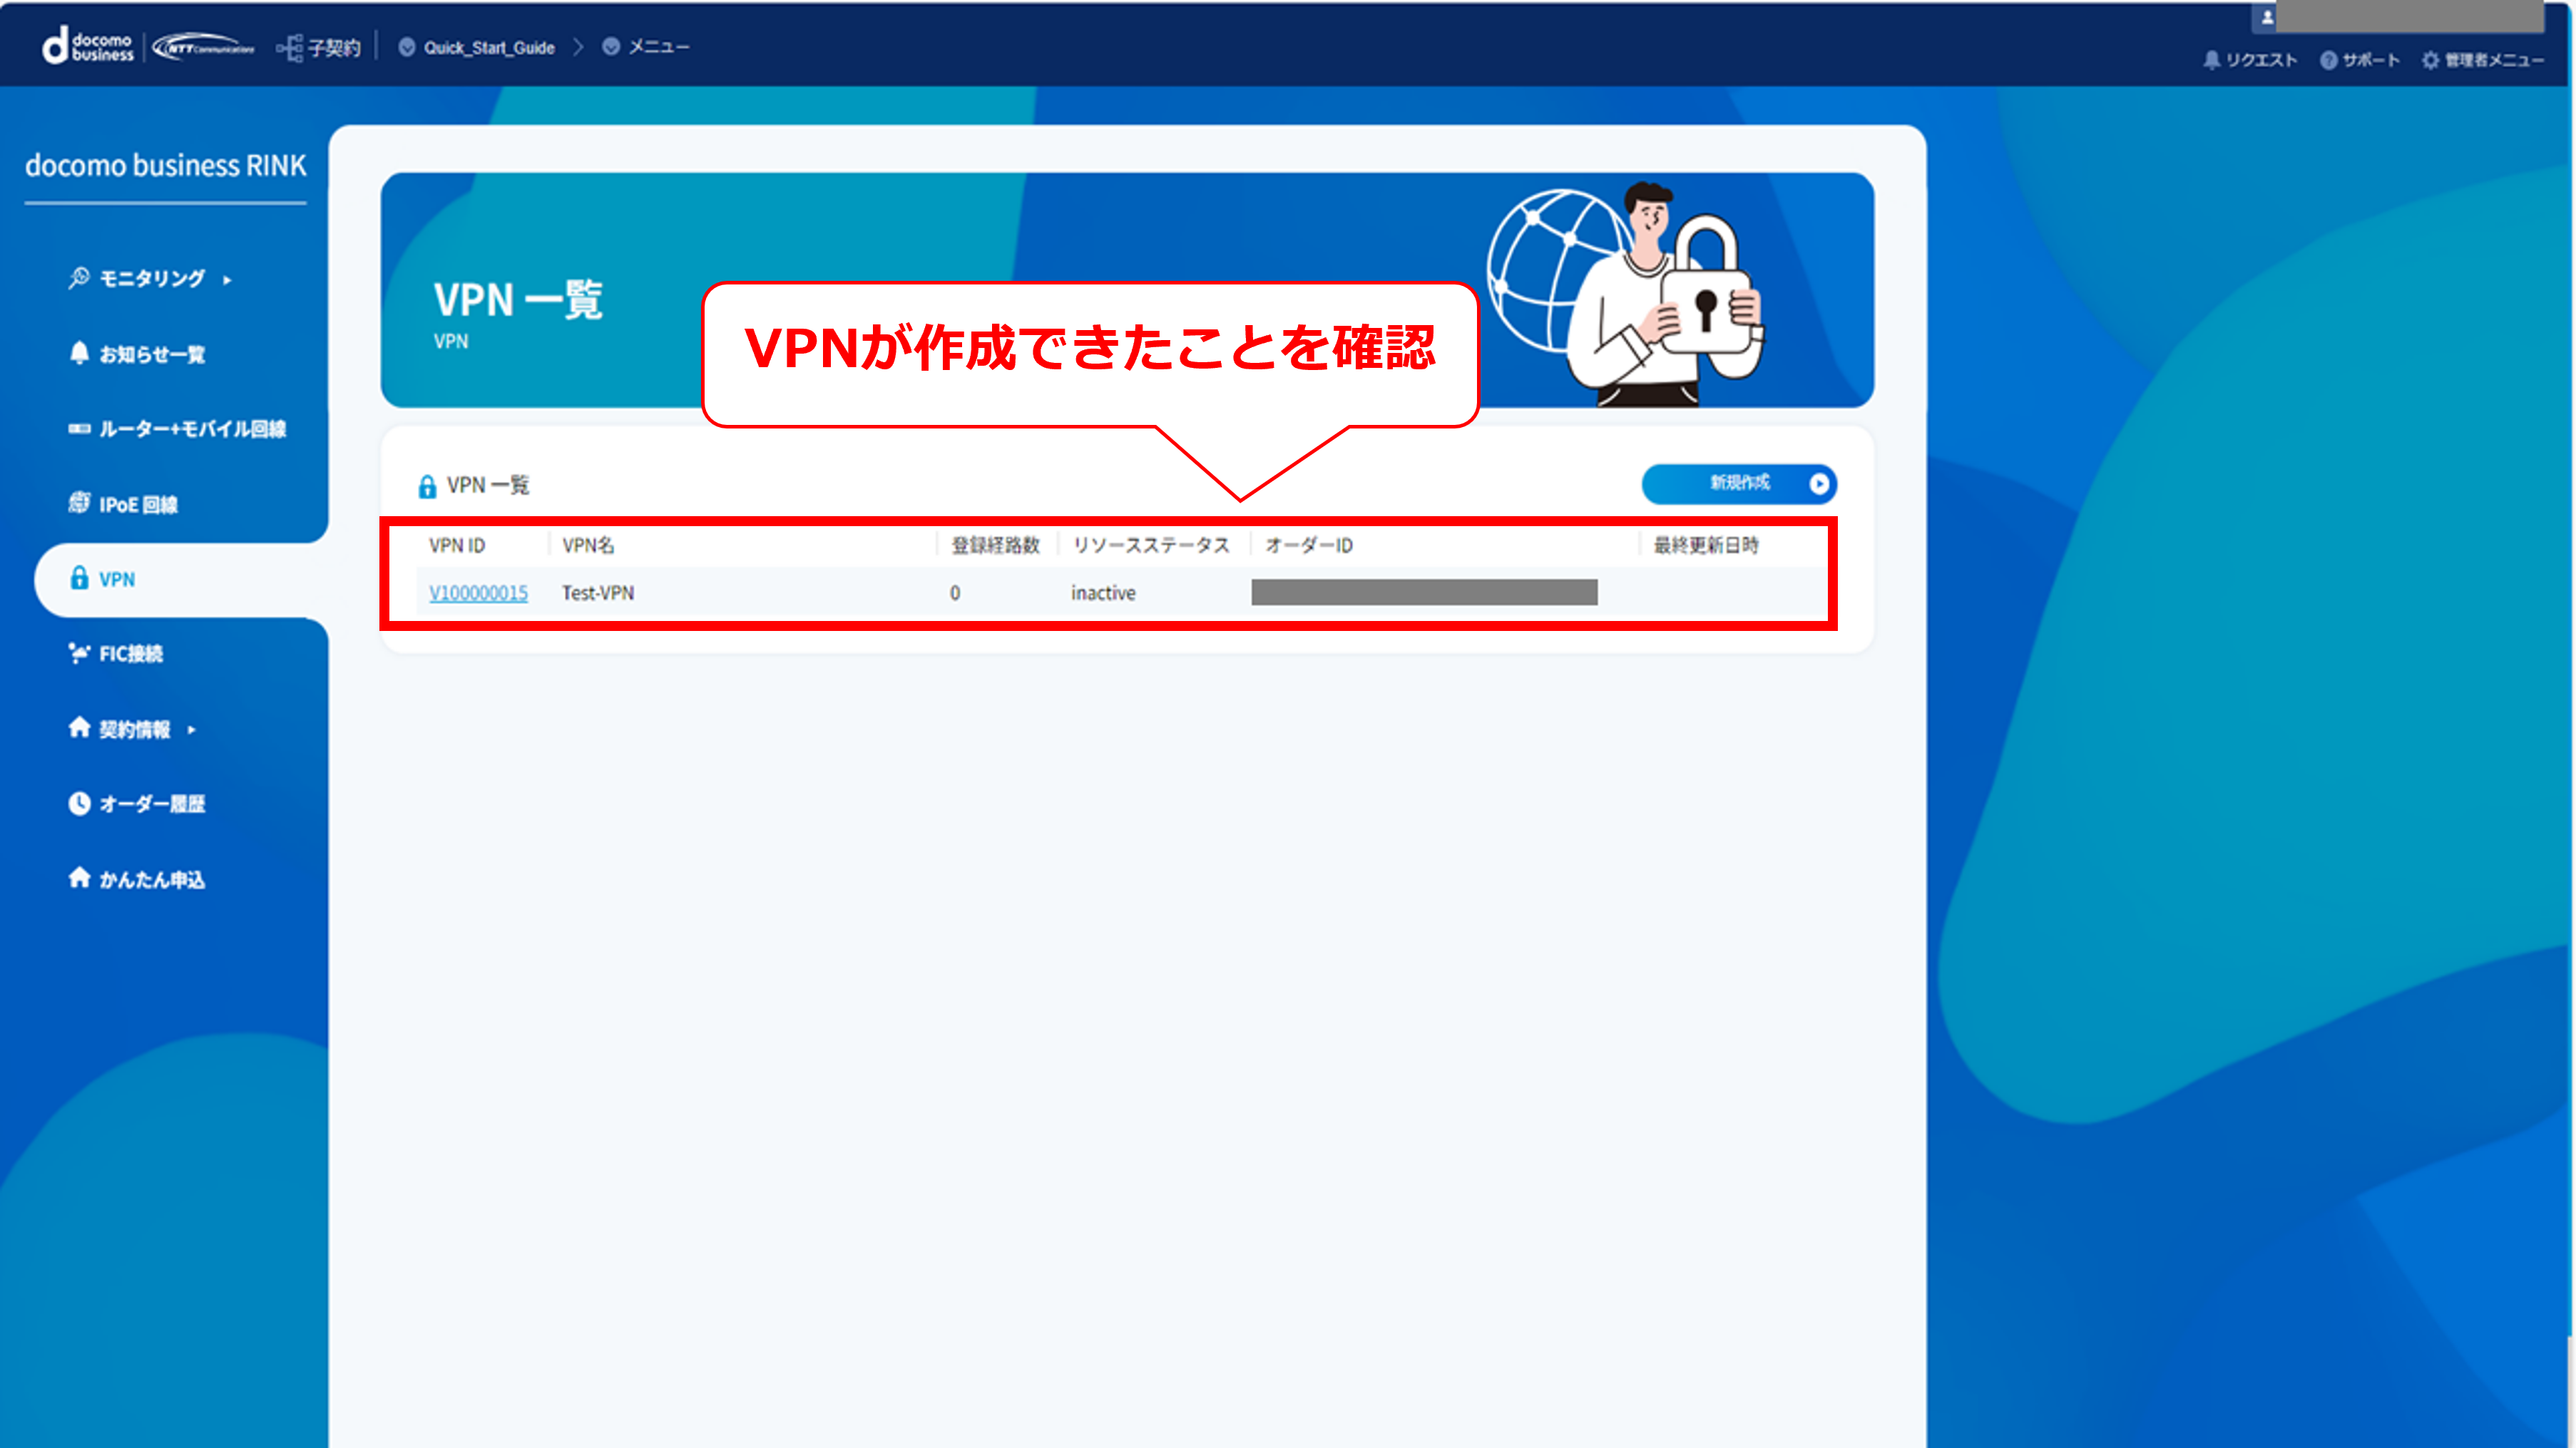The width and height of the screenshot is (2576, 1448).
Task: Click the inactive status cell
Action: [1103, 593]
